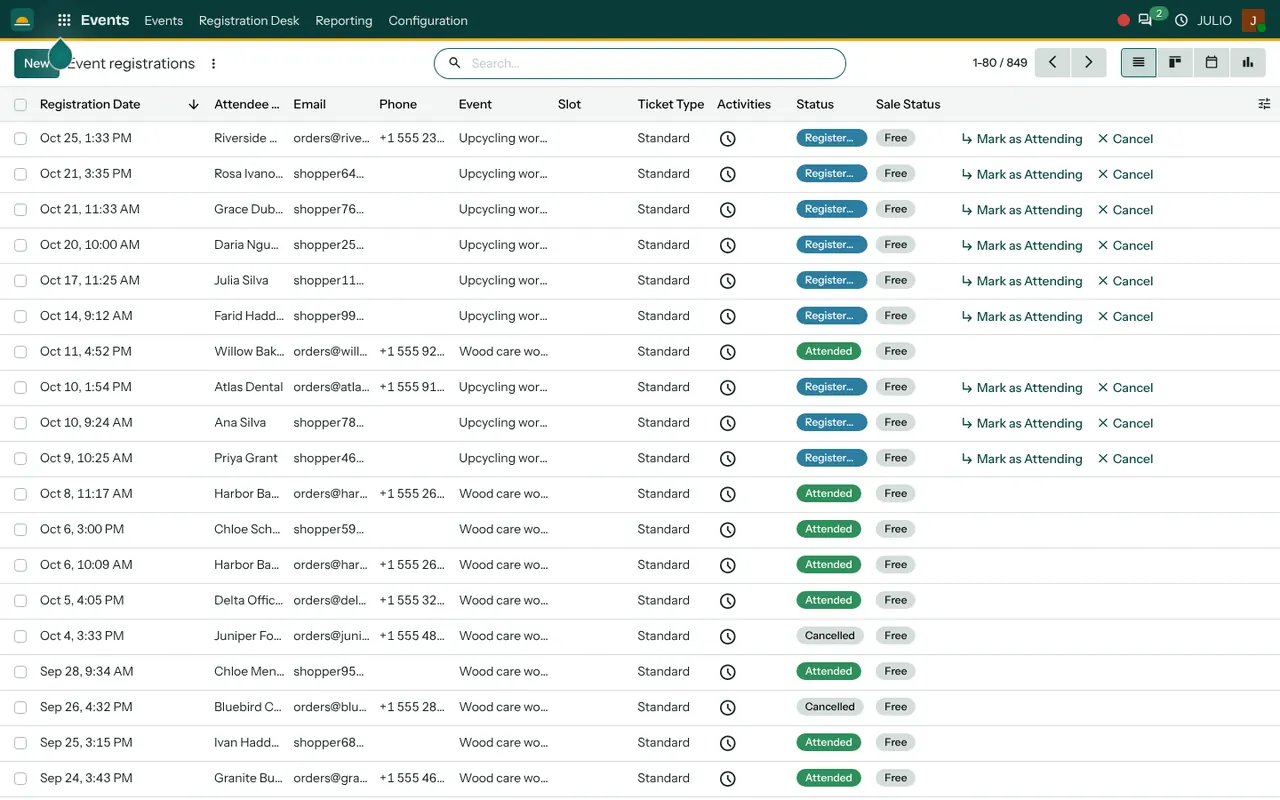Open the conversations chat icon with badge

(1146, 20)
